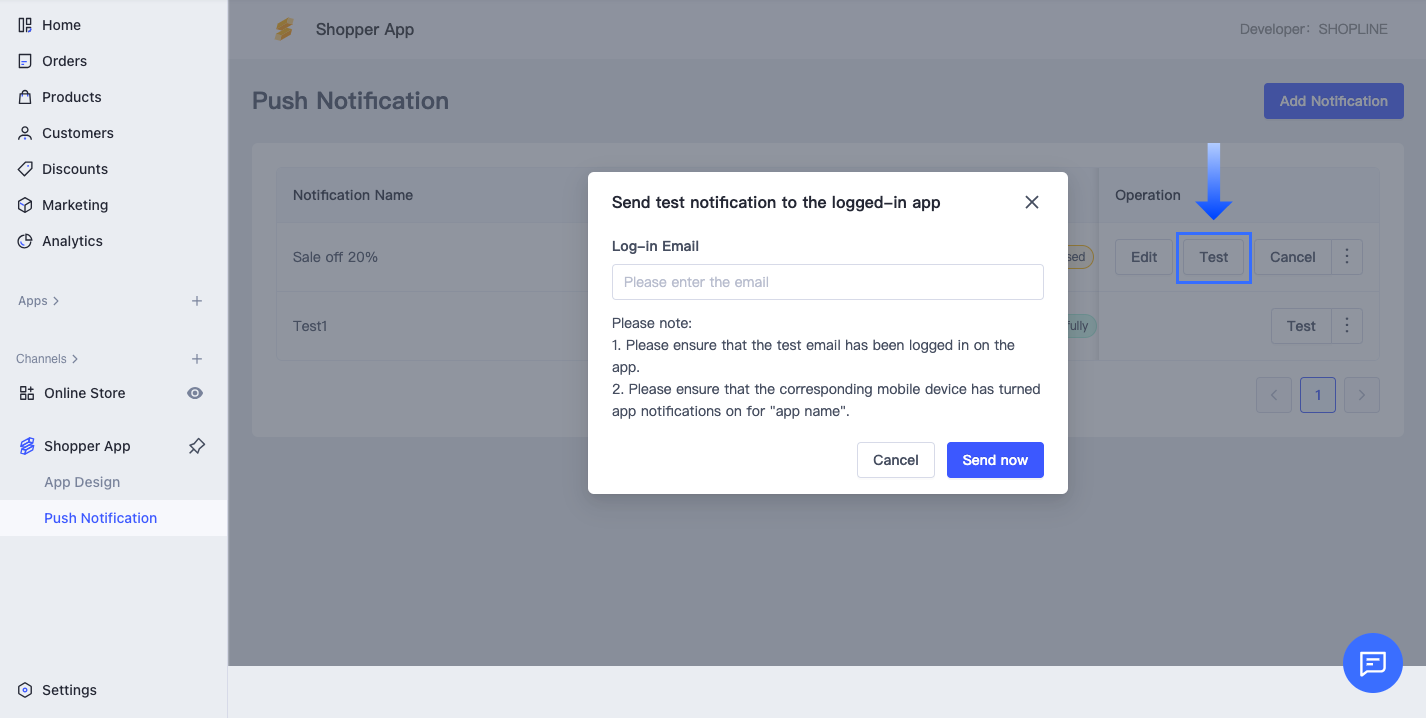Click the Log-in Email input field
Viewport: 1426px width, 718px height.
pyautogui.click(x=827, y=282)
